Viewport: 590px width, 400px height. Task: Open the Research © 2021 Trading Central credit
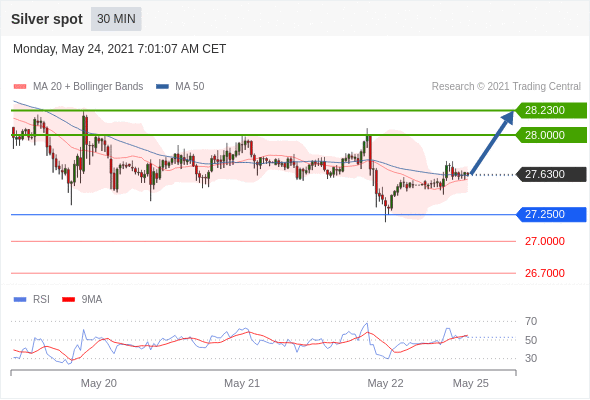tap(506, 87)
